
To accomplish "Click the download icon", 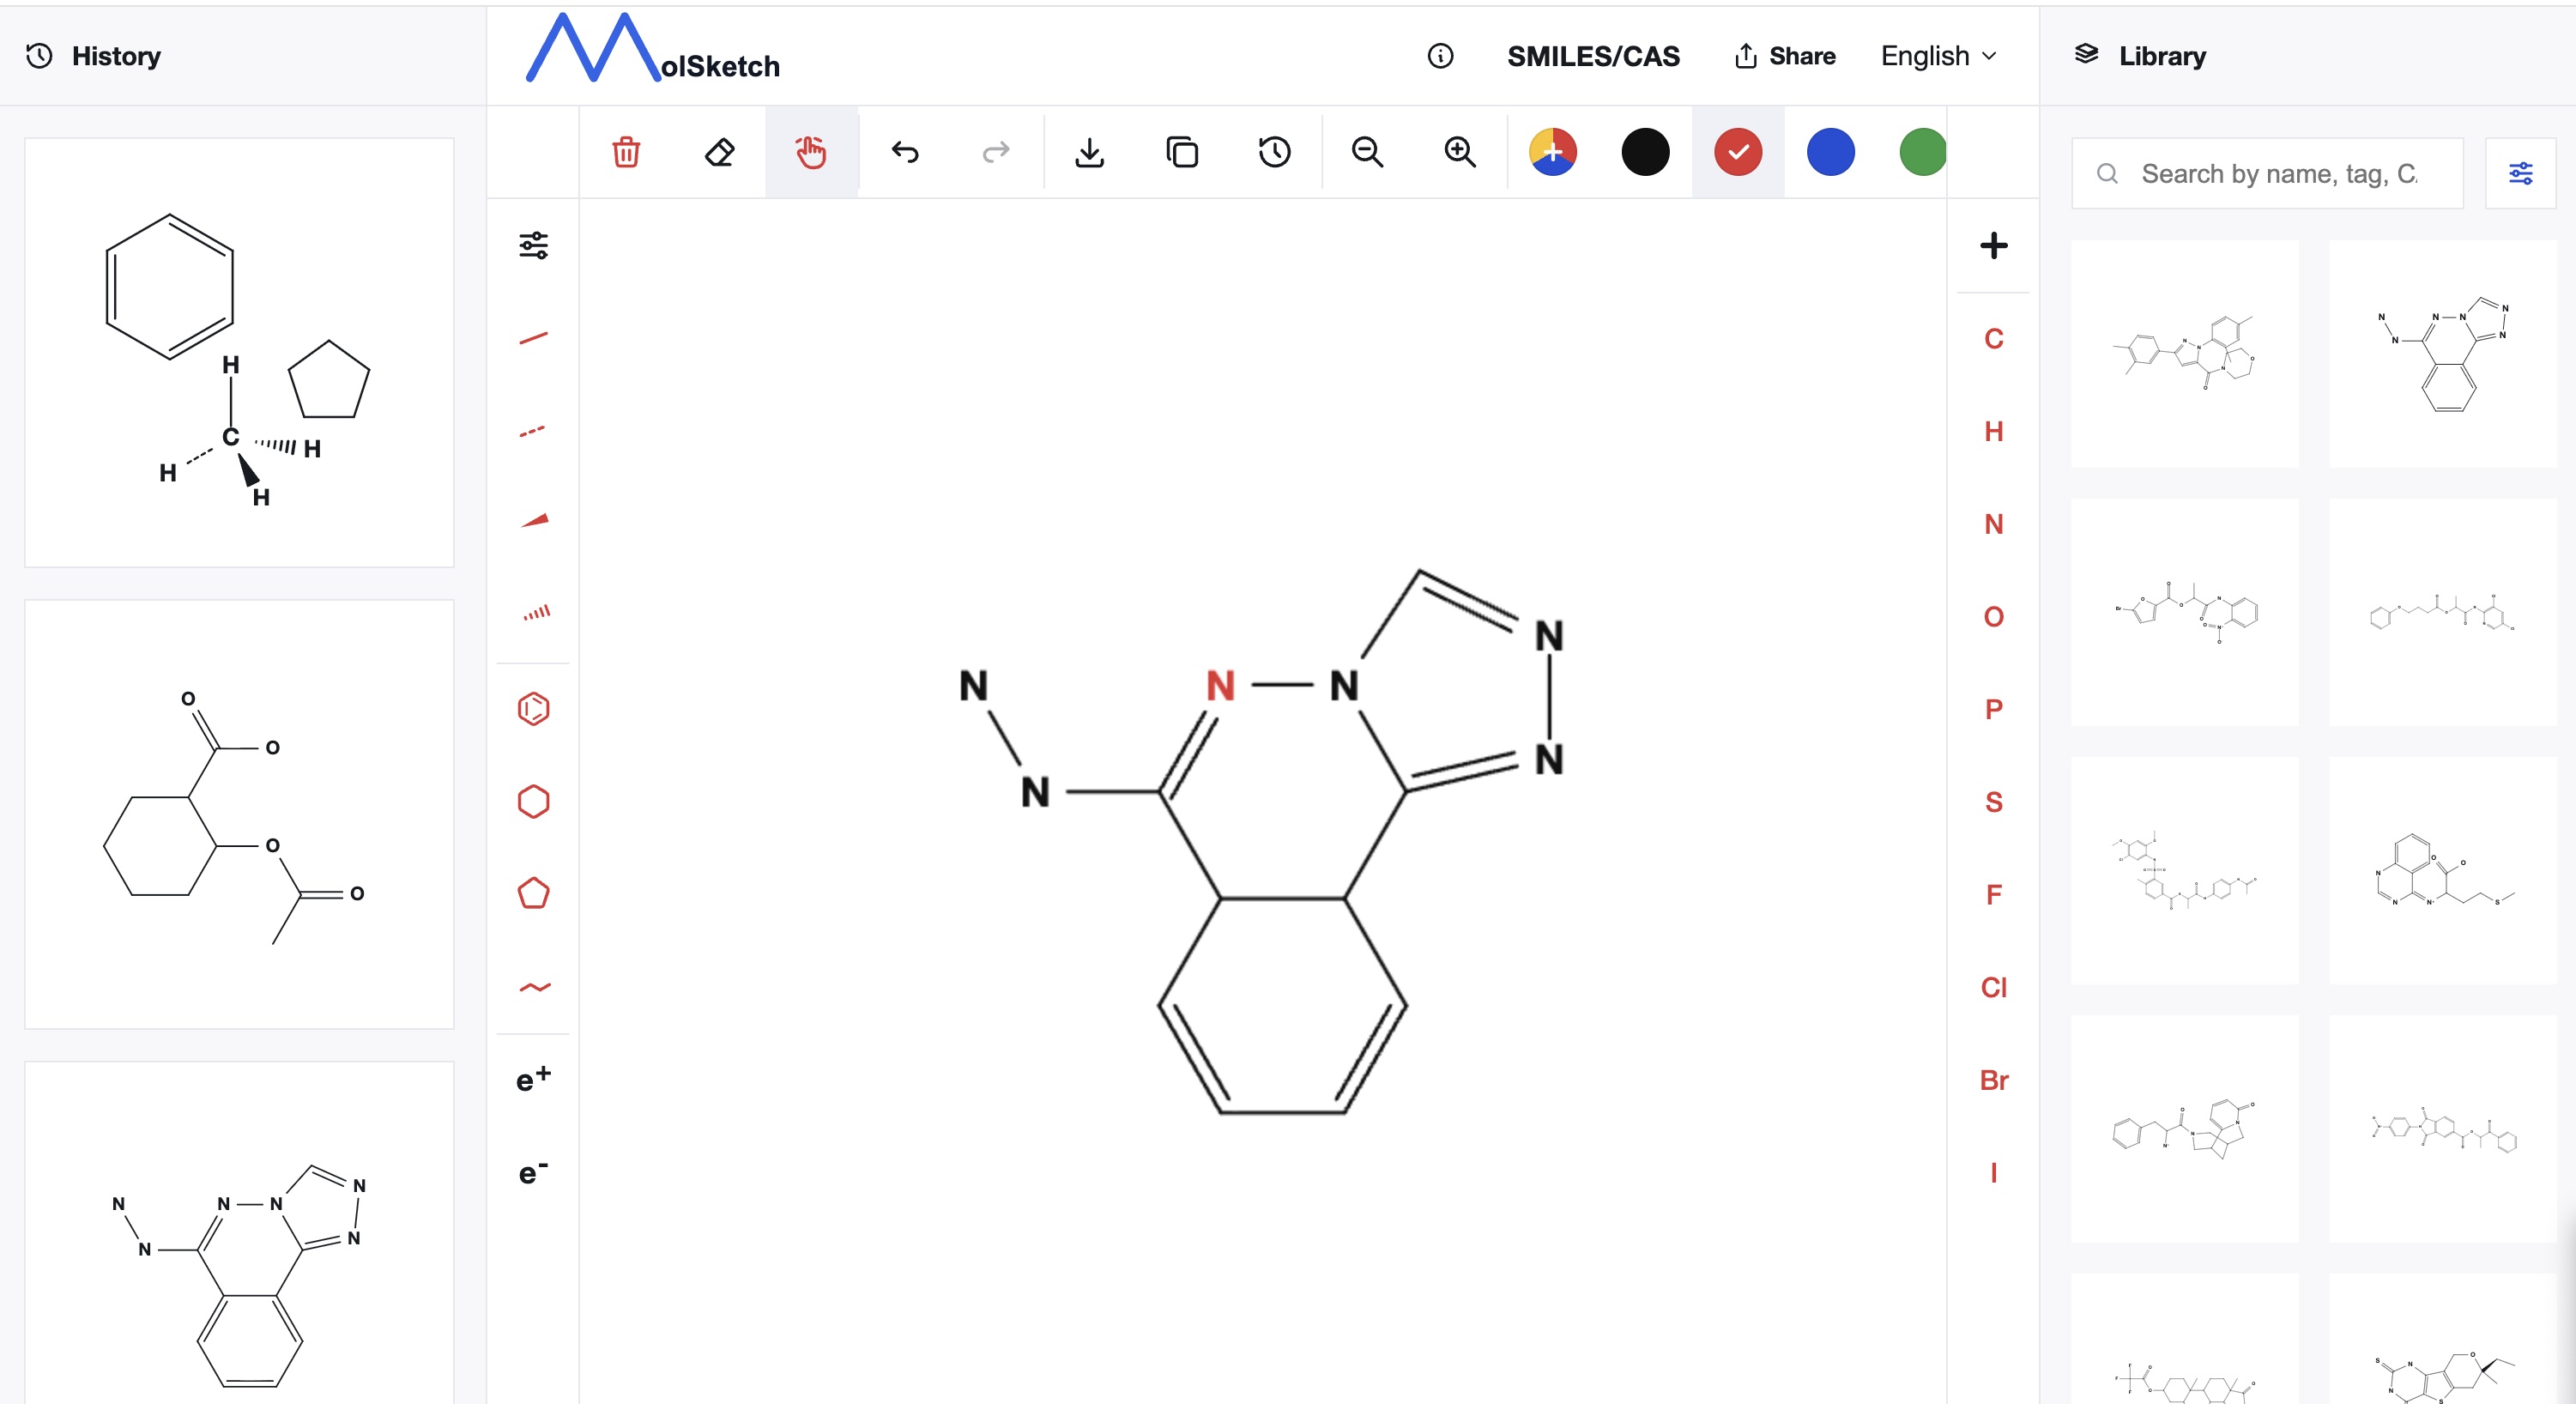I will click(1089, 152).
